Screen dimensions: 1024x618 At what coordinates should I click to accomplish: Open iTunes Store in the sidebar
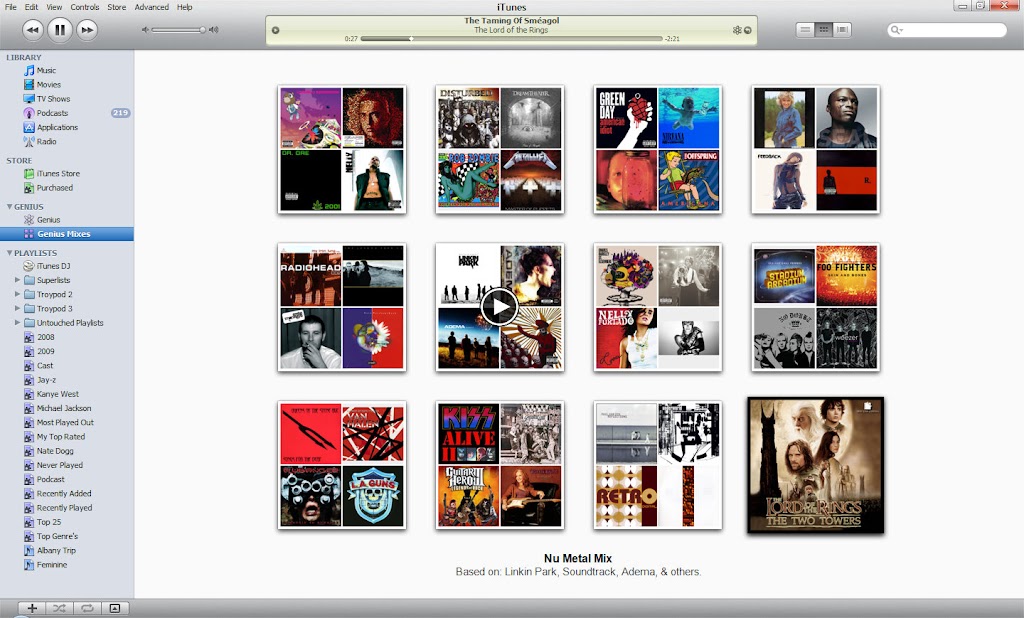[58, 174]
